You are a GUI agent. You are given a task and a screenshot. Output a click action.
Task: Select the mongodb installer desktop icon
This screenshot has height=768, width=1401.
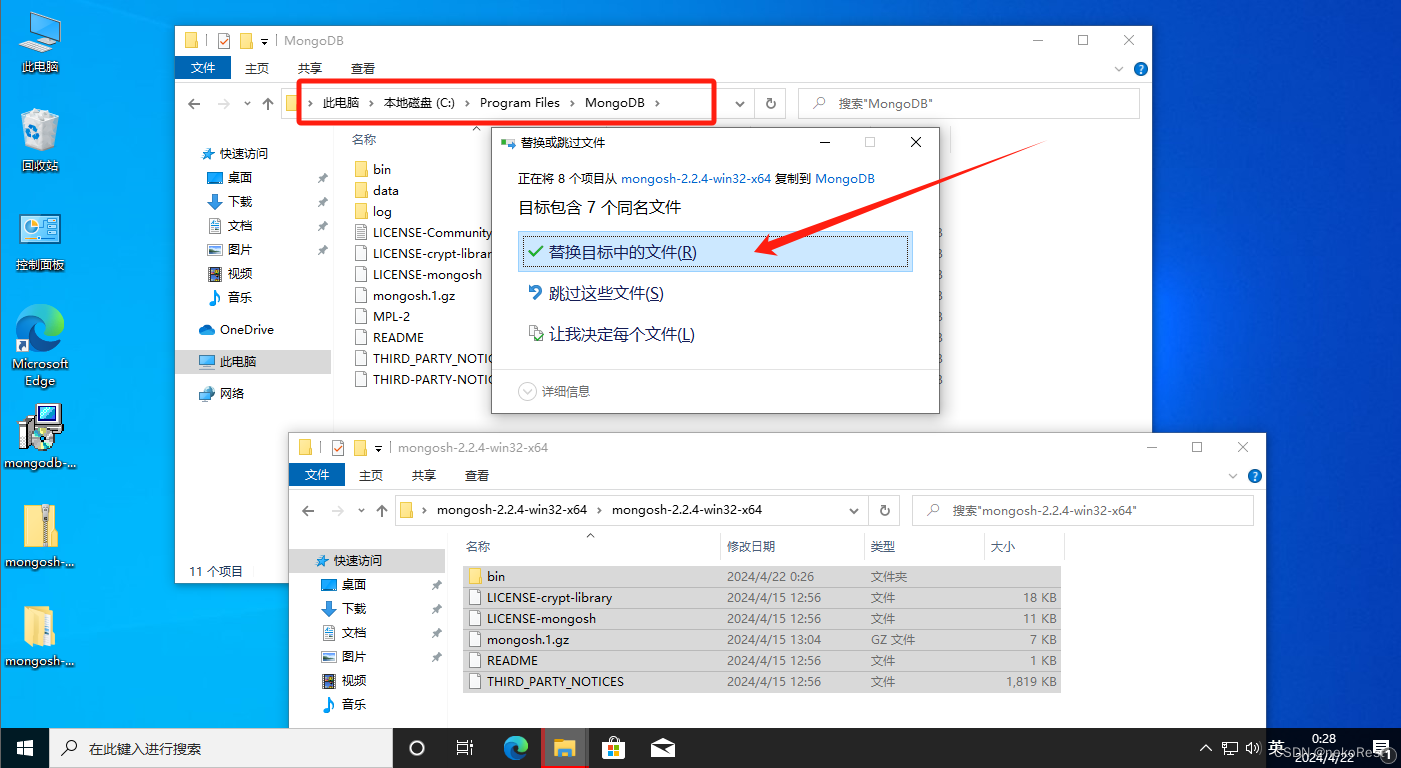[x=40, y=436]
